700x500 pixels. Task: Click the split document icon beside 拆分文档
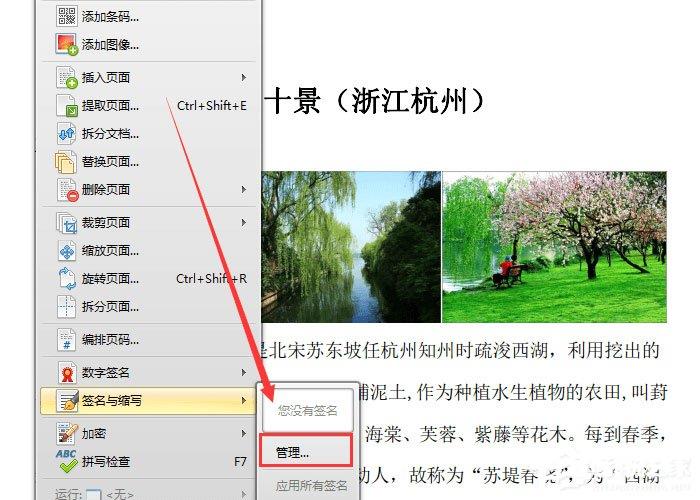tap(67, 133)
